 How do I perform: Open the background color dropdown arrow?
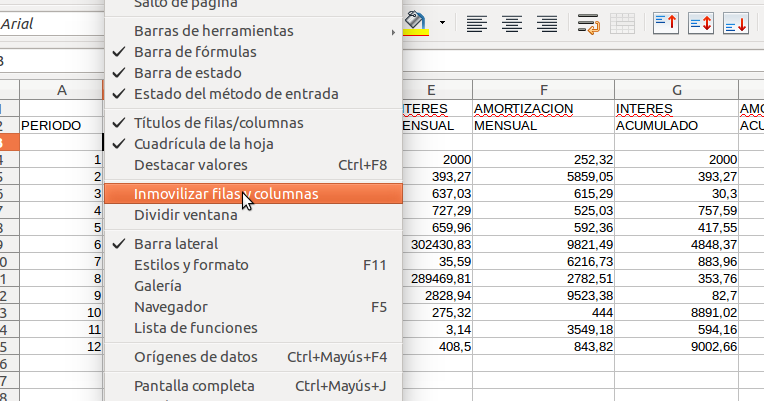442,23
